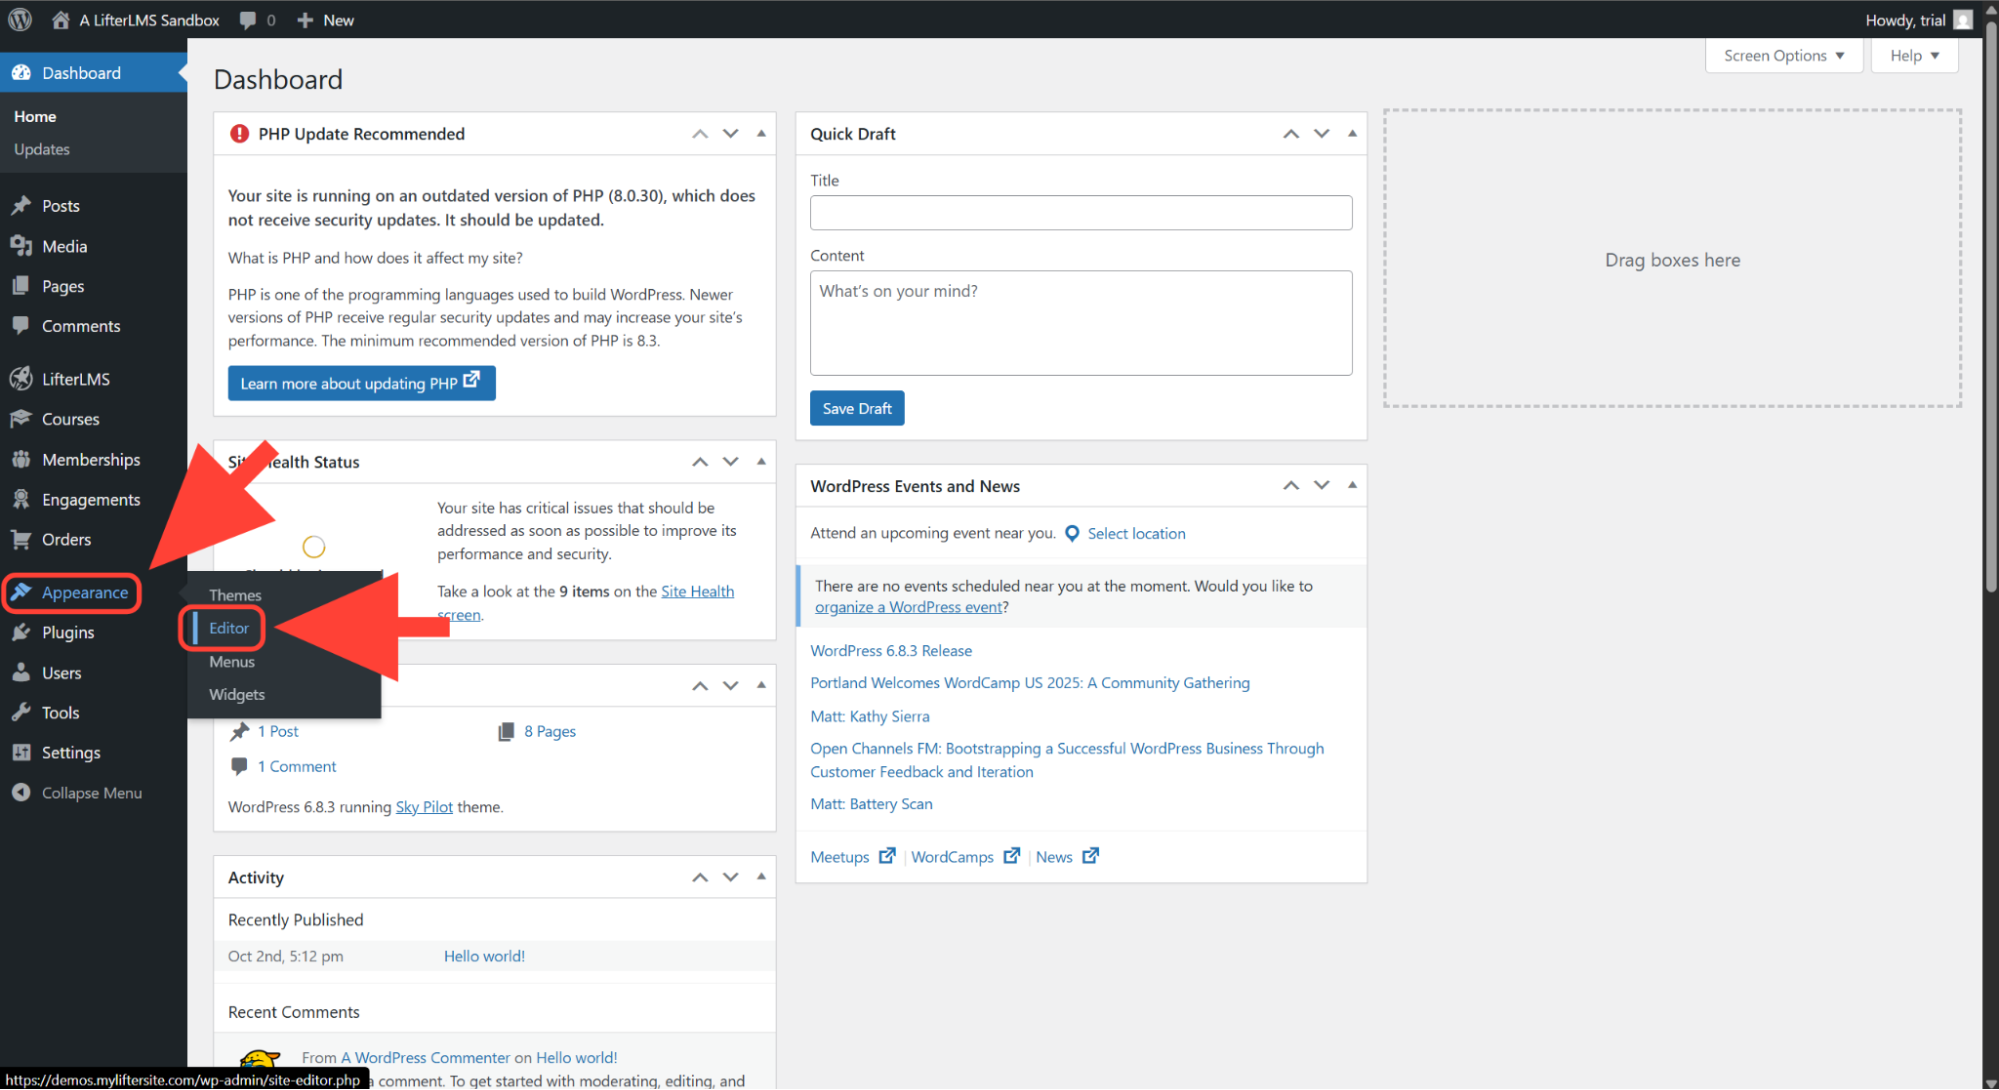The height and width of the screenshot is (1090, 1999).
Task: Toggle the Activity panel collapse triangle
Action: coord(761,877)
